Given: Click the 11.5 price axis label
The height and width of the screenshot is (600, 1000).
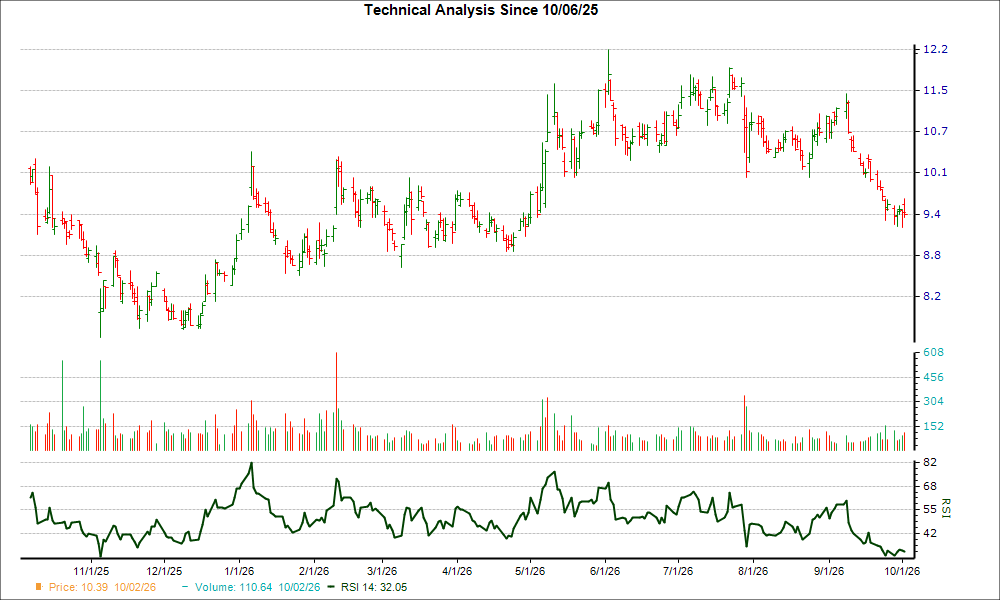Looking at the screenshot, I should (936, 90).
